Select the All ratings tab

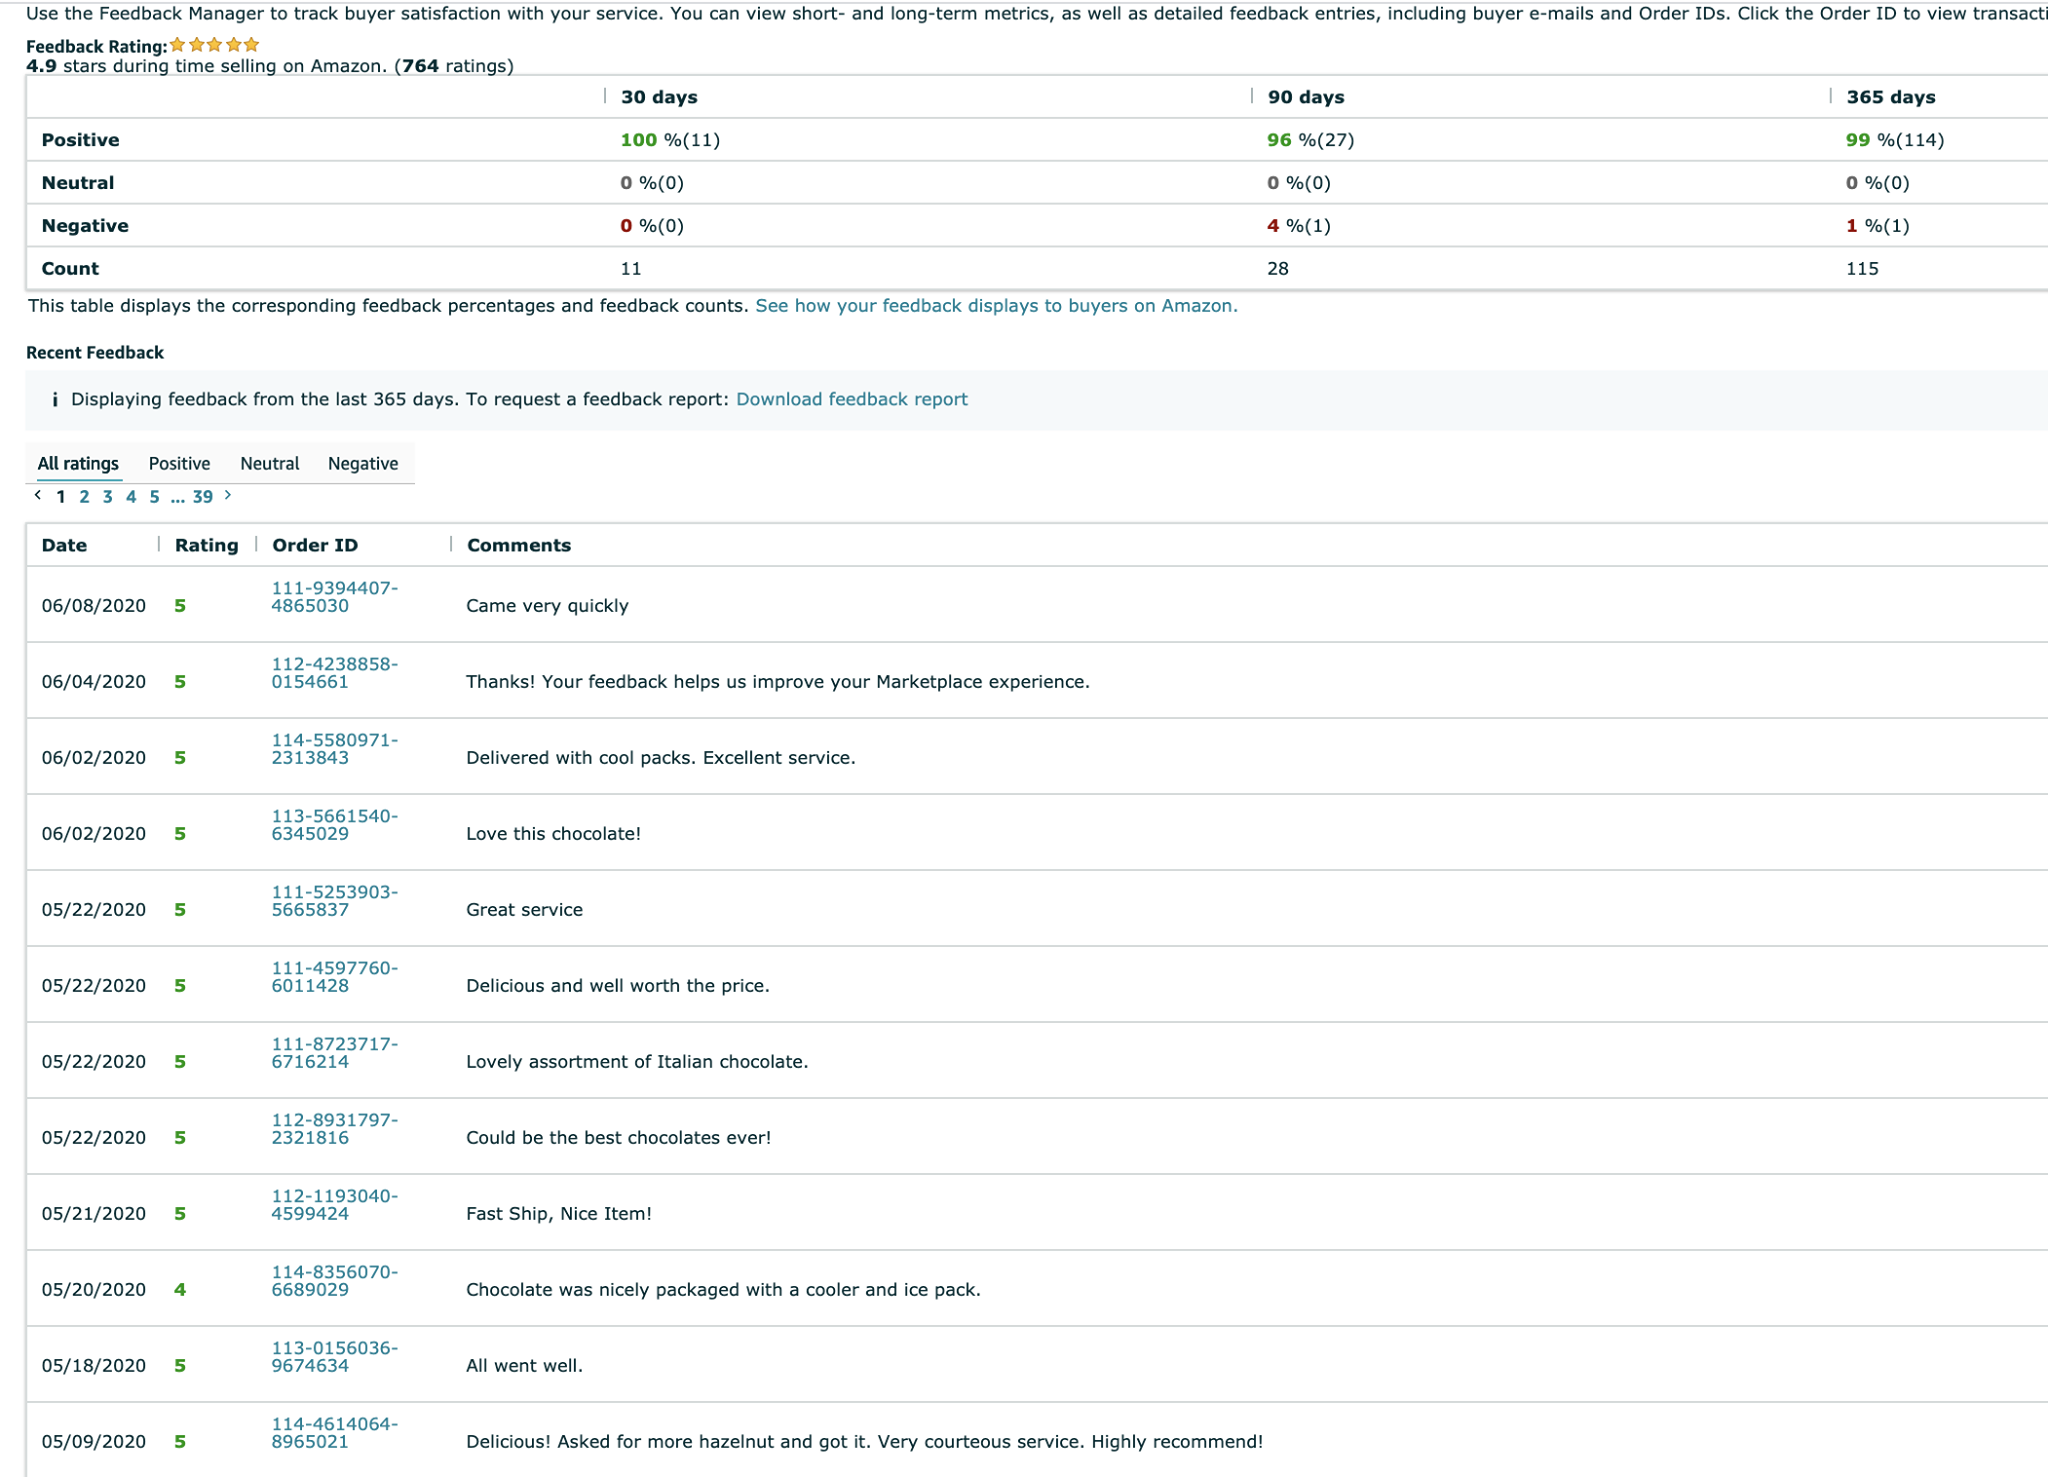pos(78,463)
